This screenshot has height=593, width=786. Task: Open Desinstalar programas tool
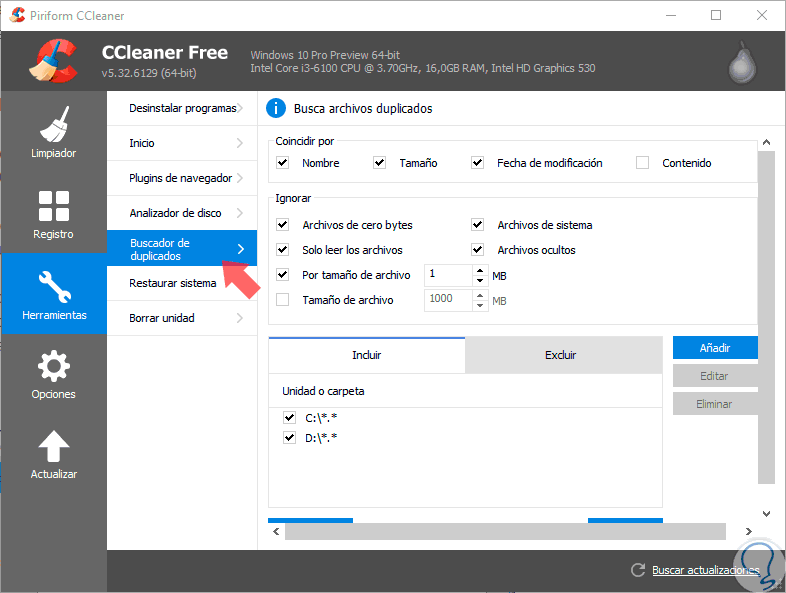coord(182,108)
